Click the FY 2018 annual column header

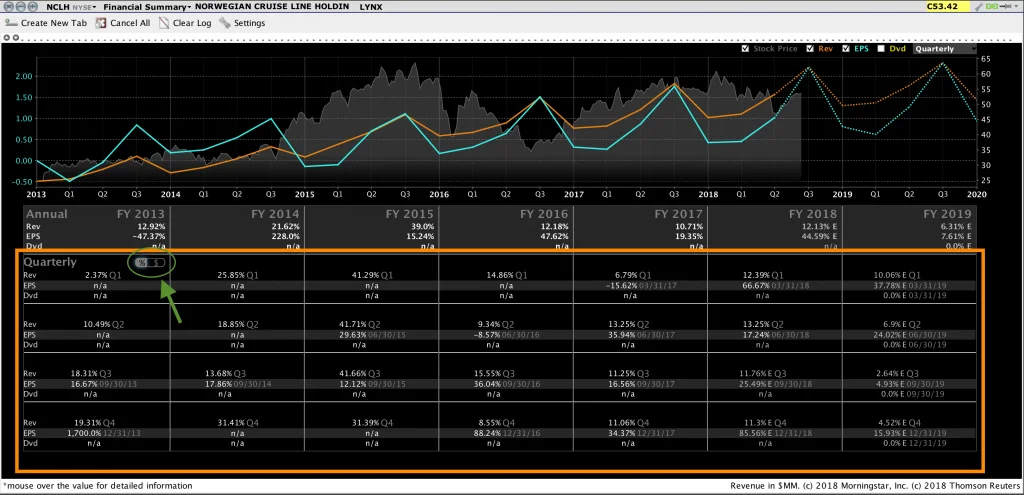tap(812, 214)
